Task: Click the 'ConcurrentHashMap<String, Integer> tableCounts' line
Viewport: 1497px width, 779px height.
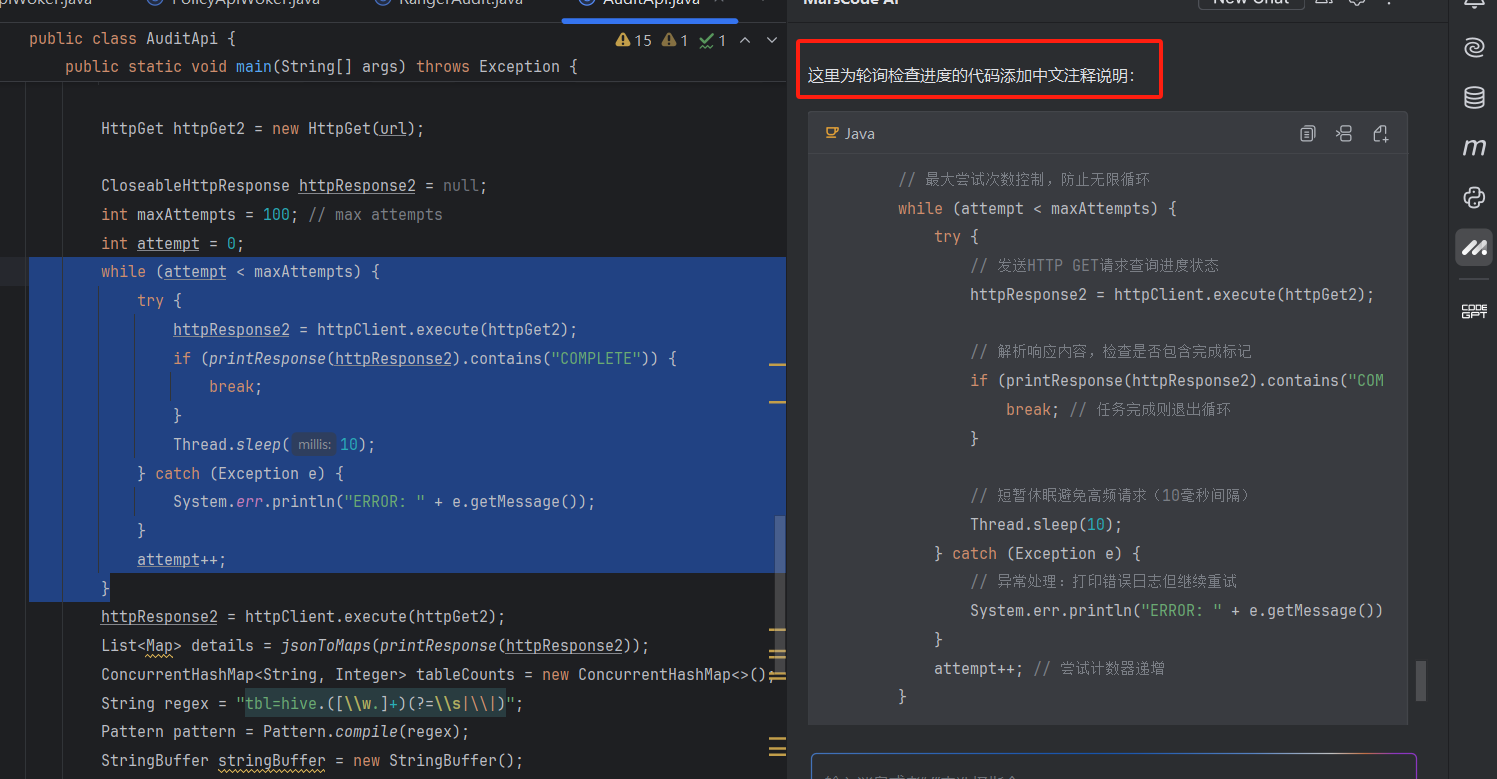Action: [437, 675]
